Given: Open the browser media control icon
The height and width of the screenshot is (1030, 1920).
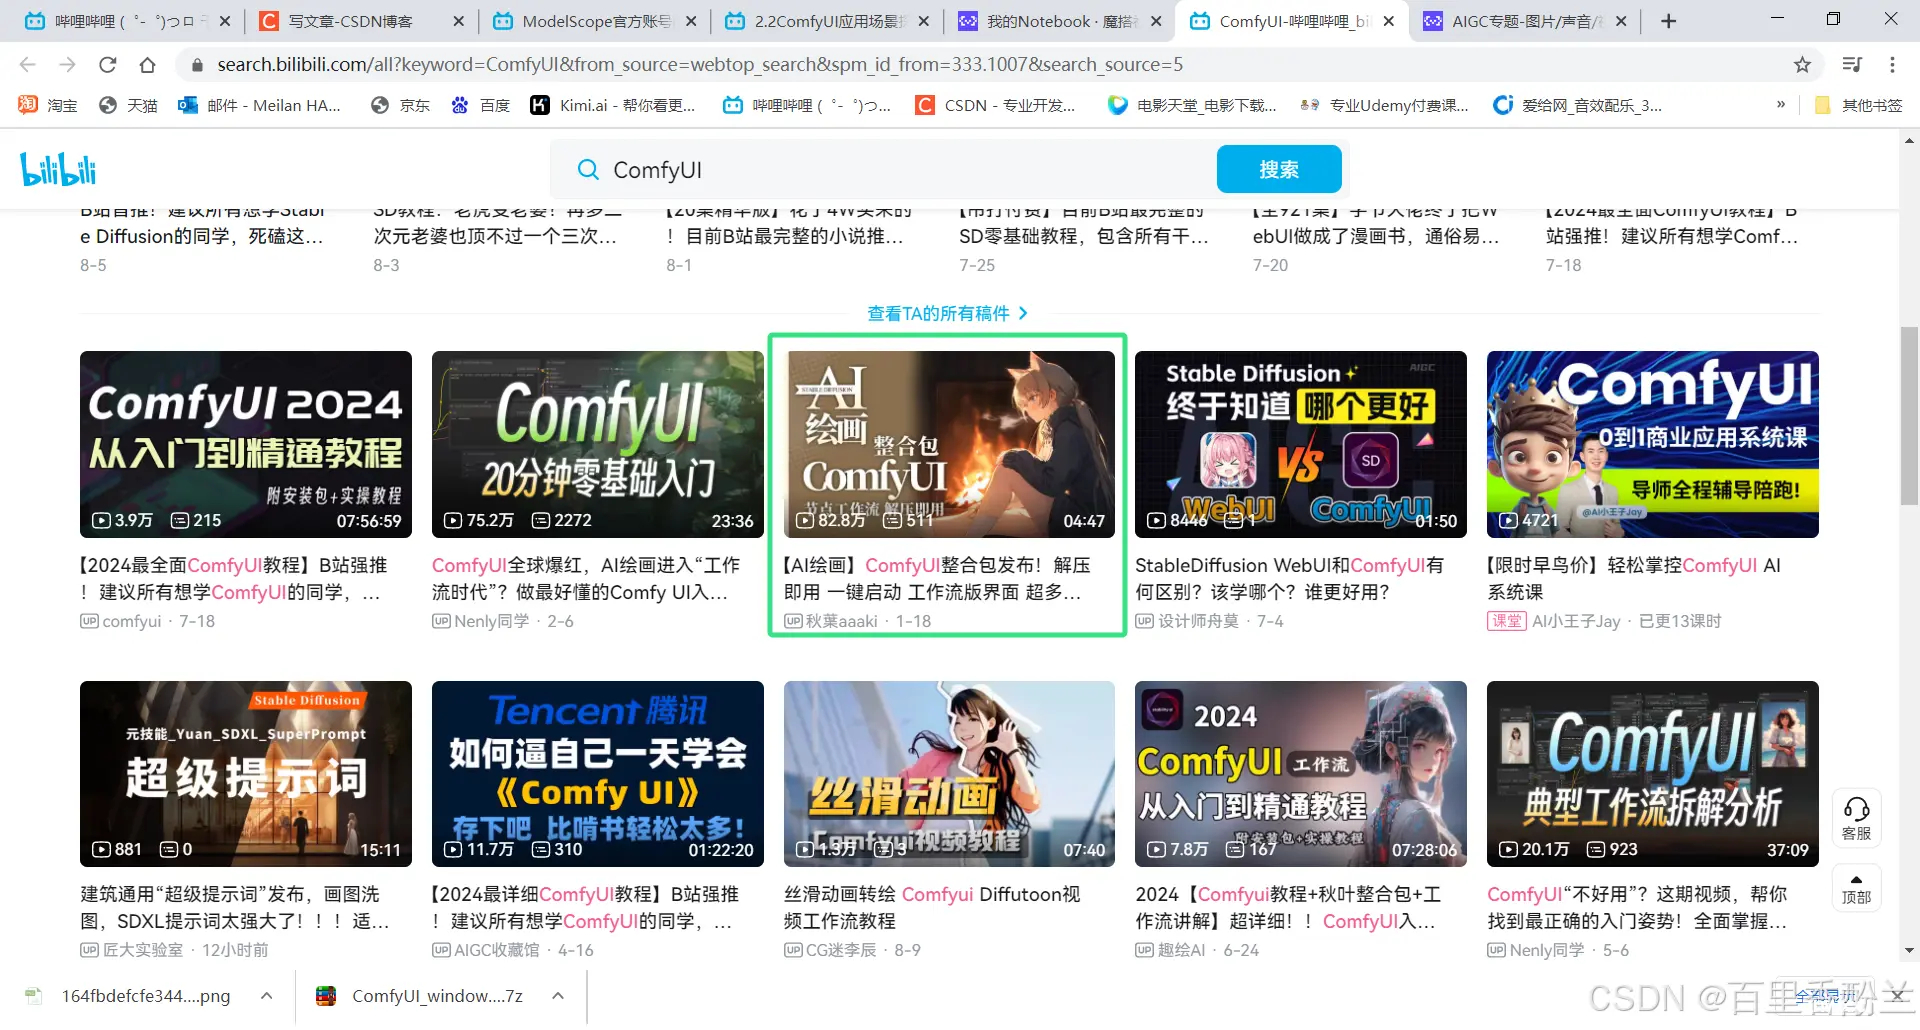Looking at the screenshot, I should [1852, 65].
